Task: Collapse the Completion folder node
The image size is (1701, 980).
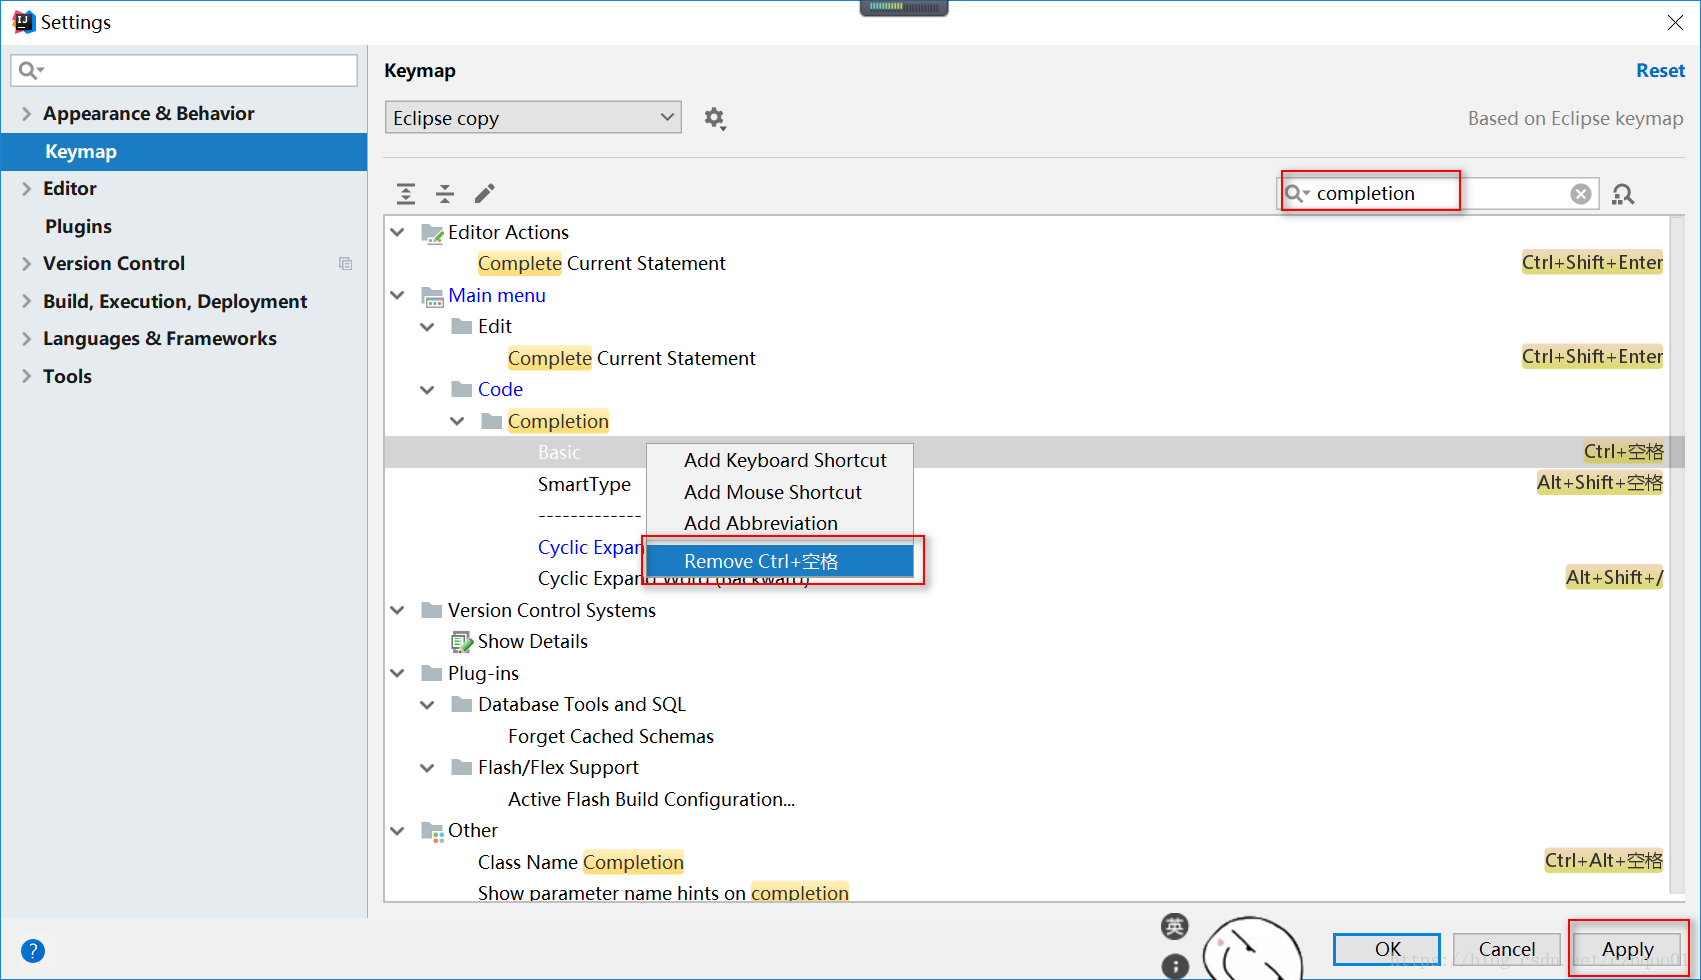Action: click(458, 422)
